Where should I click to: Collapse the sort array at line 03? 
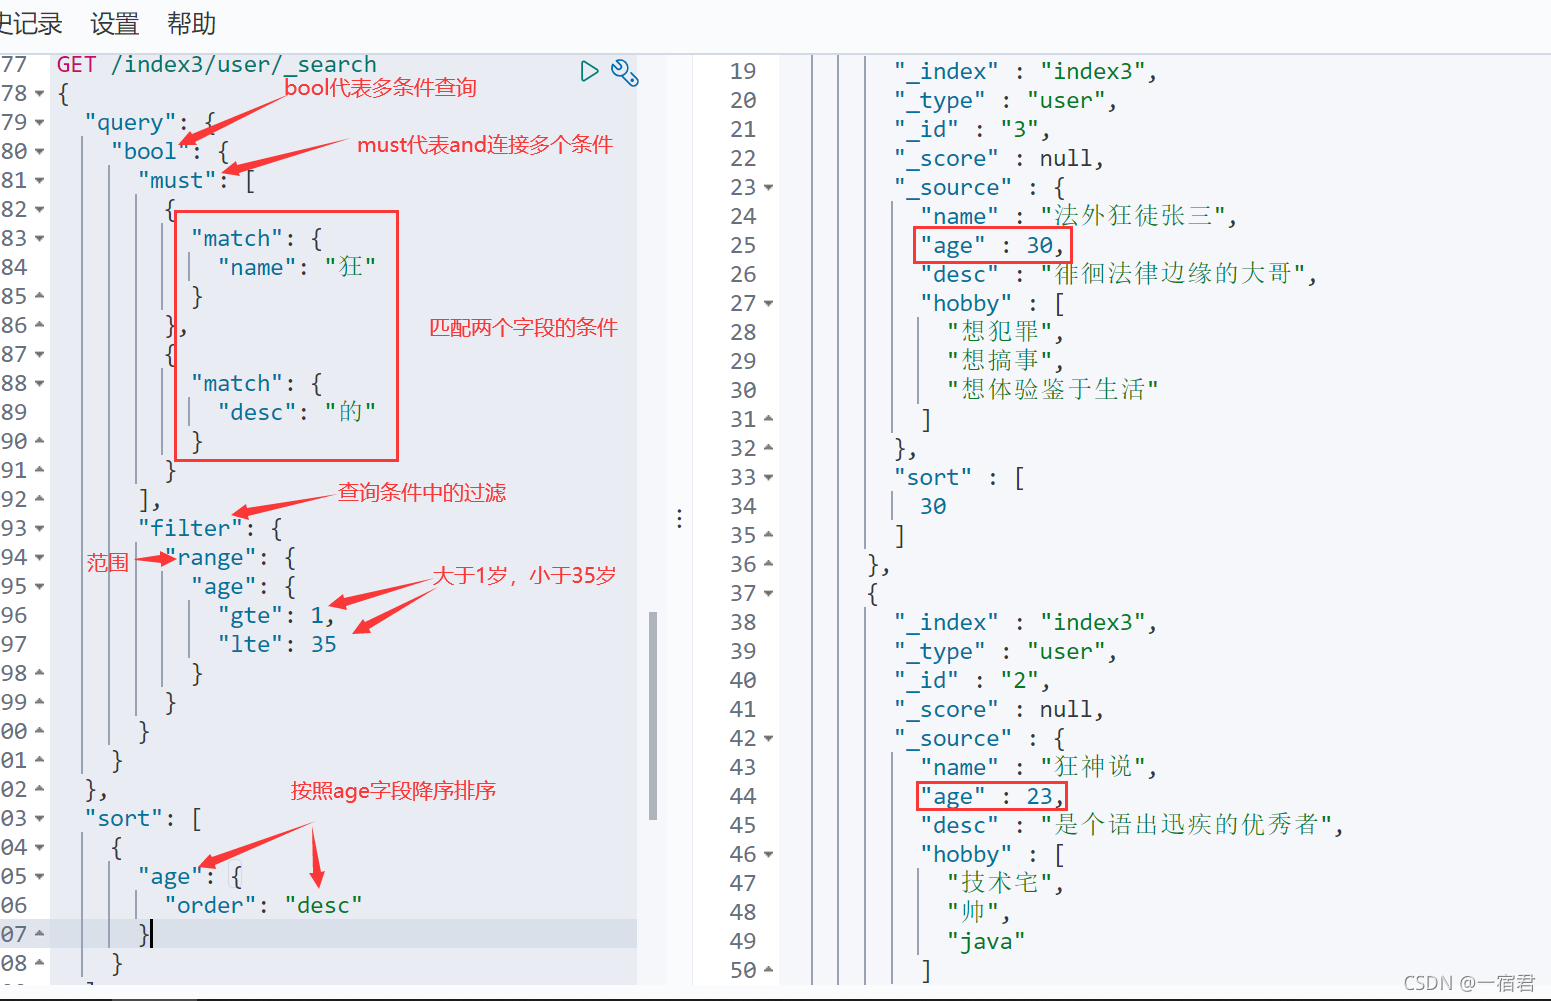click(39, 818)
